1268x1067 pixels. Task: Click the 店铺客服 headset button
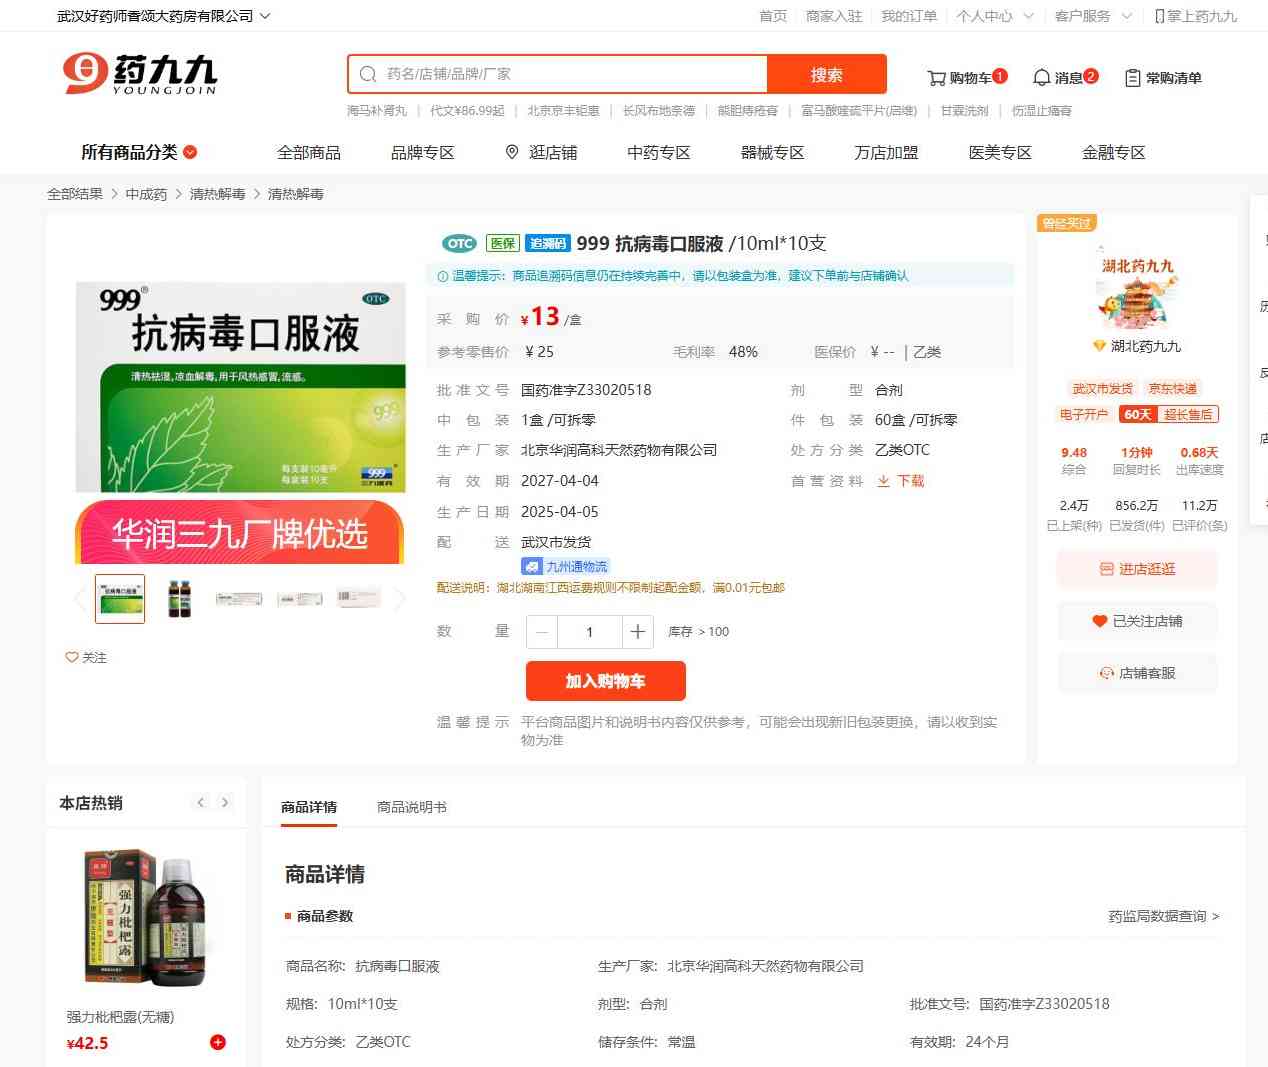click(1137, 673)
